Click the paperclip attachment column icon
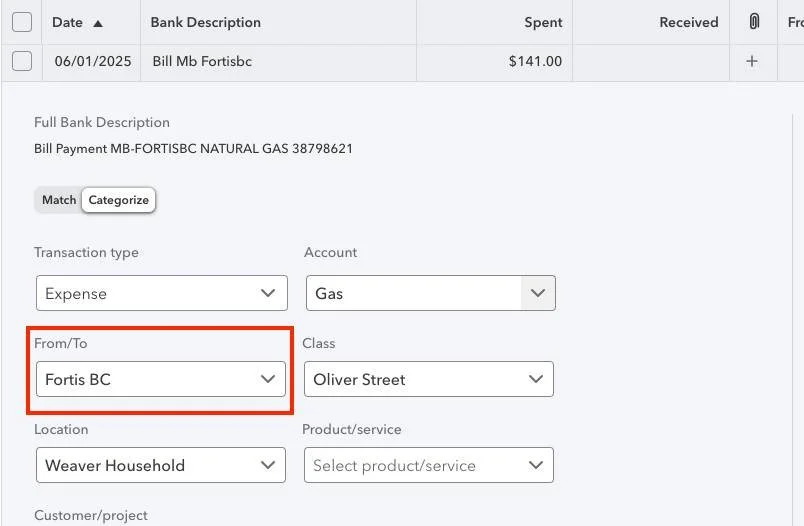This screenshot has width=804, height=526. (754, 22)
